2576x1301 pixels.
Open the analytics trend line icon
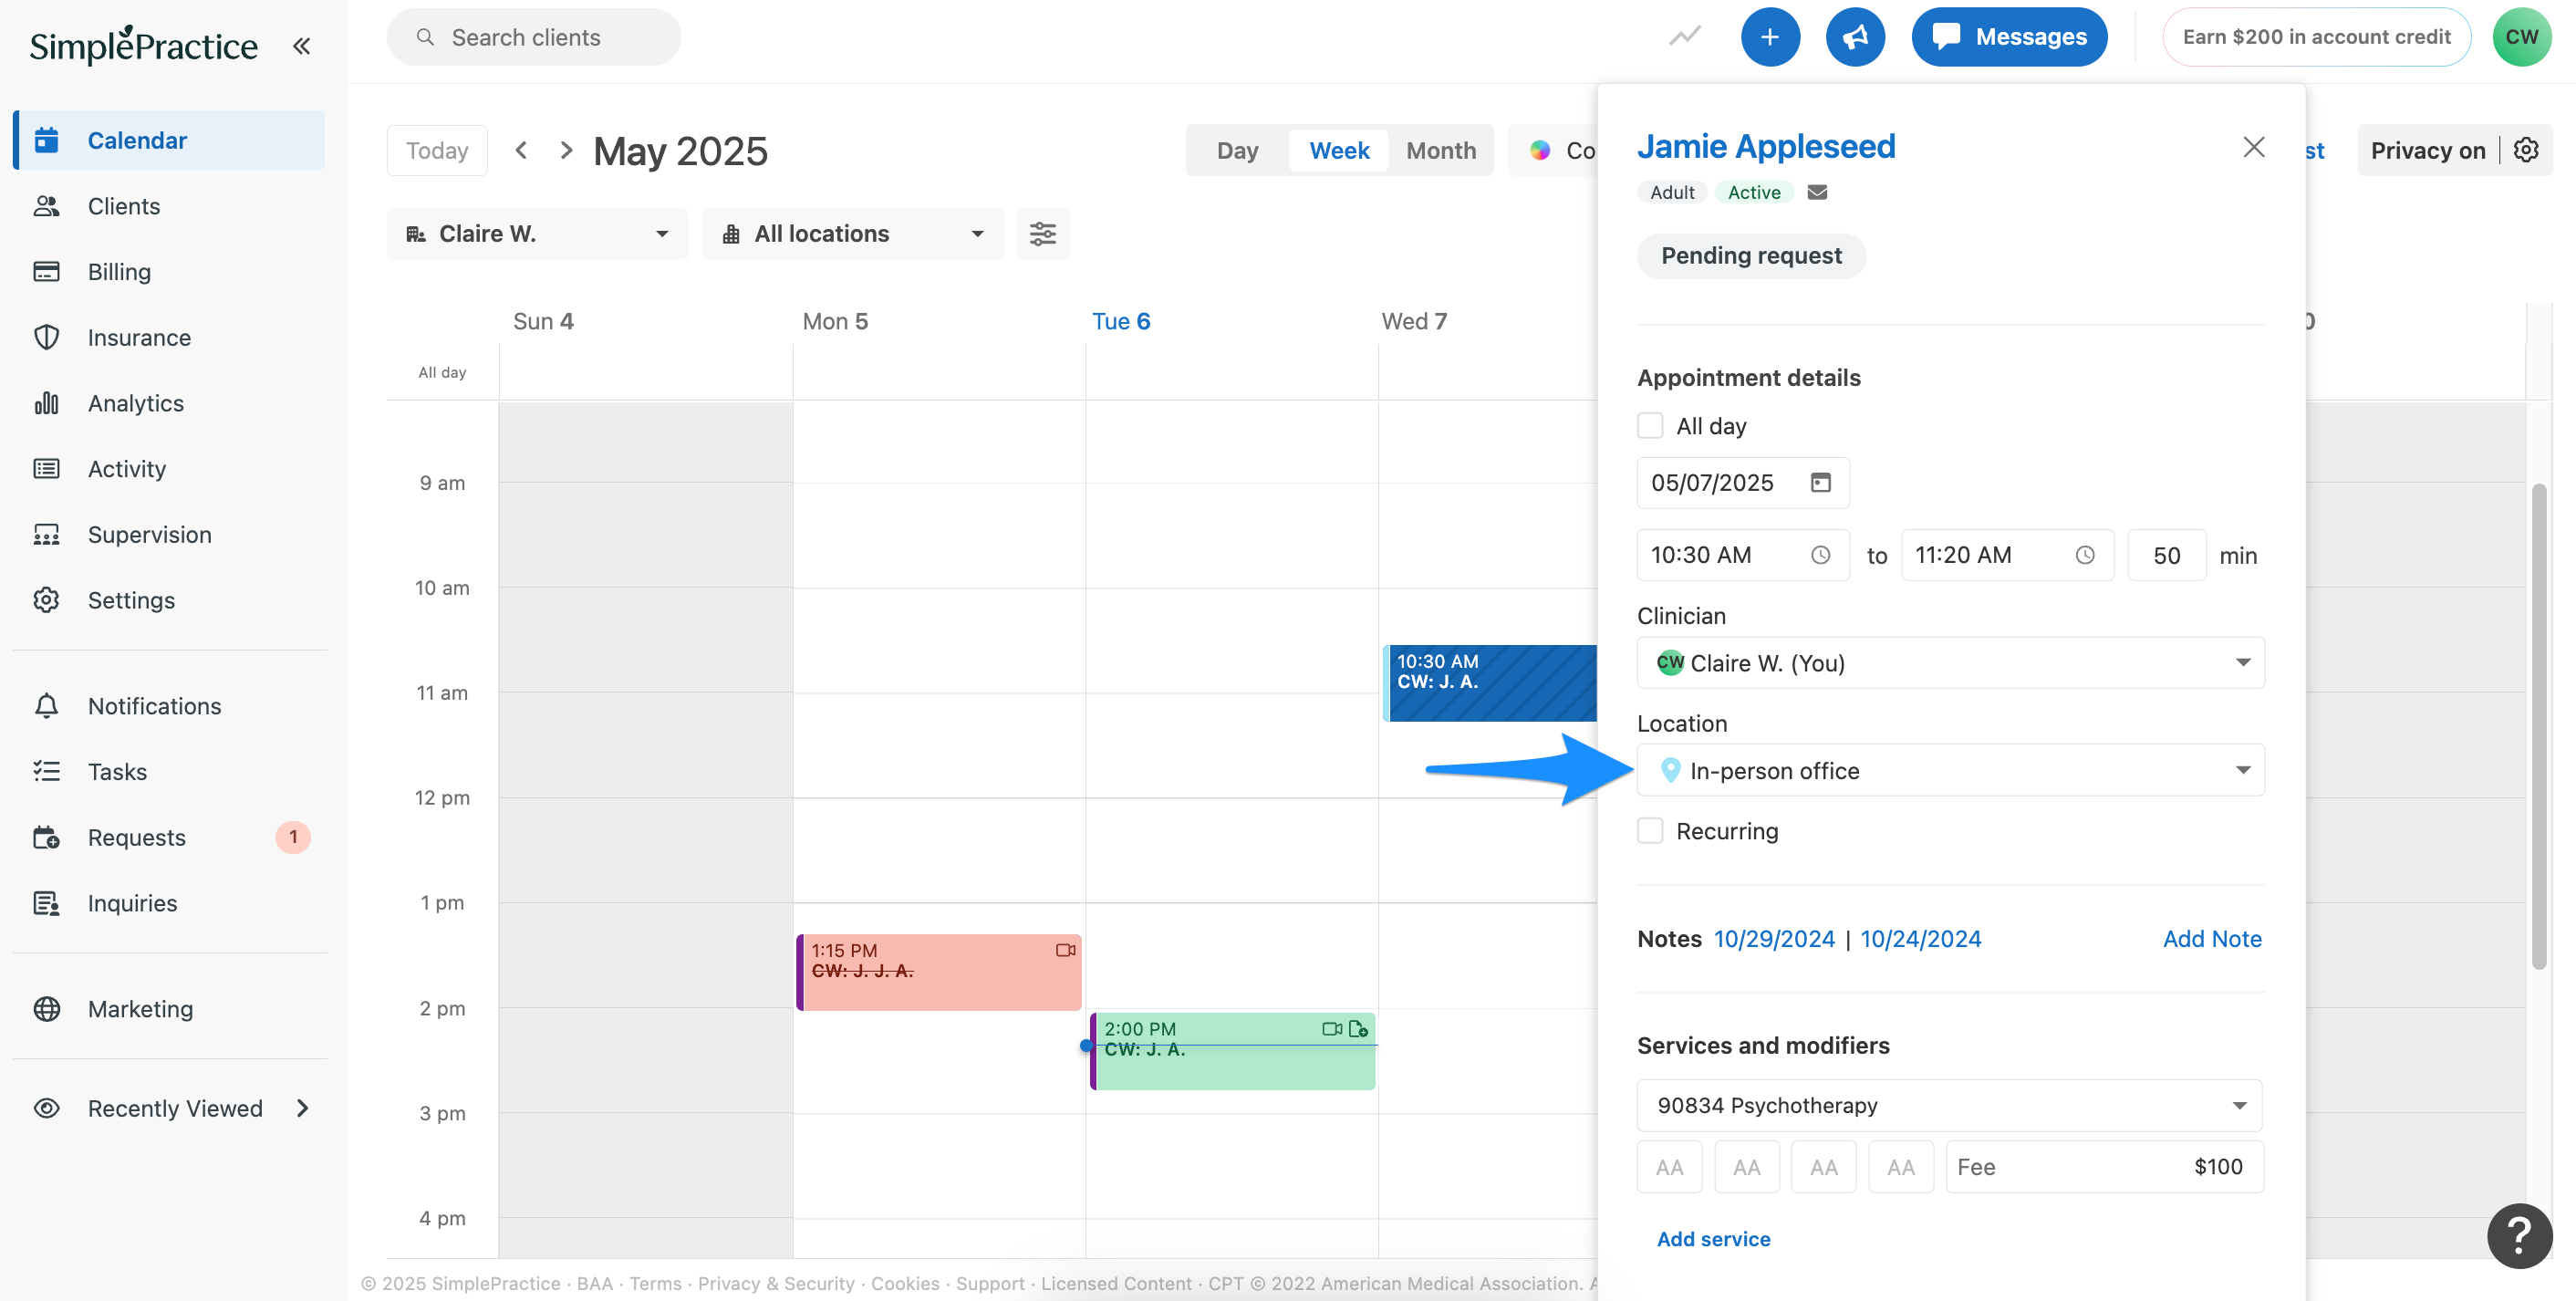tap(1684, 37)
